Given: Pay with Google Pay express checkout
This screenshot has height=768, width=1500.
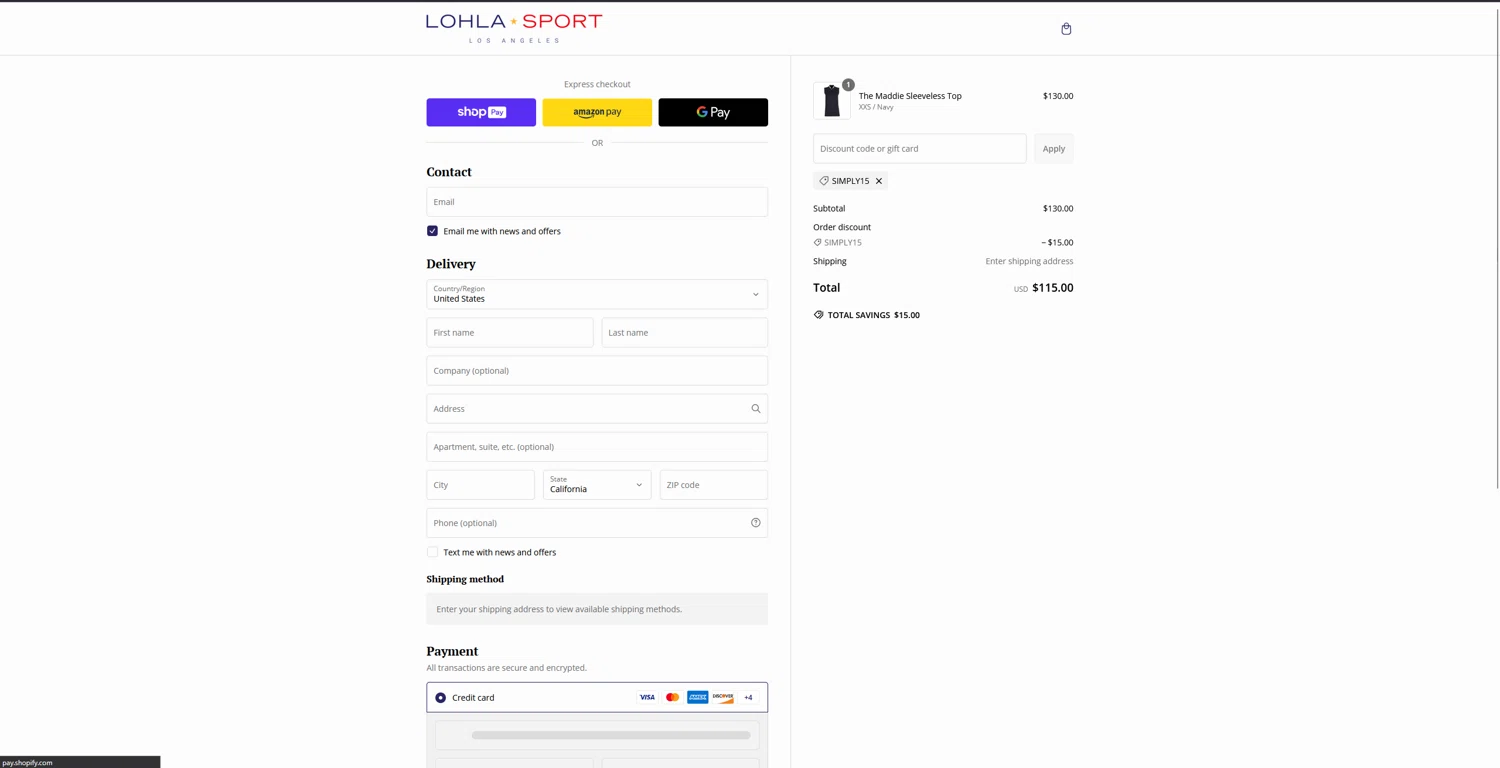Looking at the screenshot, I should click(x=713, y=112).
